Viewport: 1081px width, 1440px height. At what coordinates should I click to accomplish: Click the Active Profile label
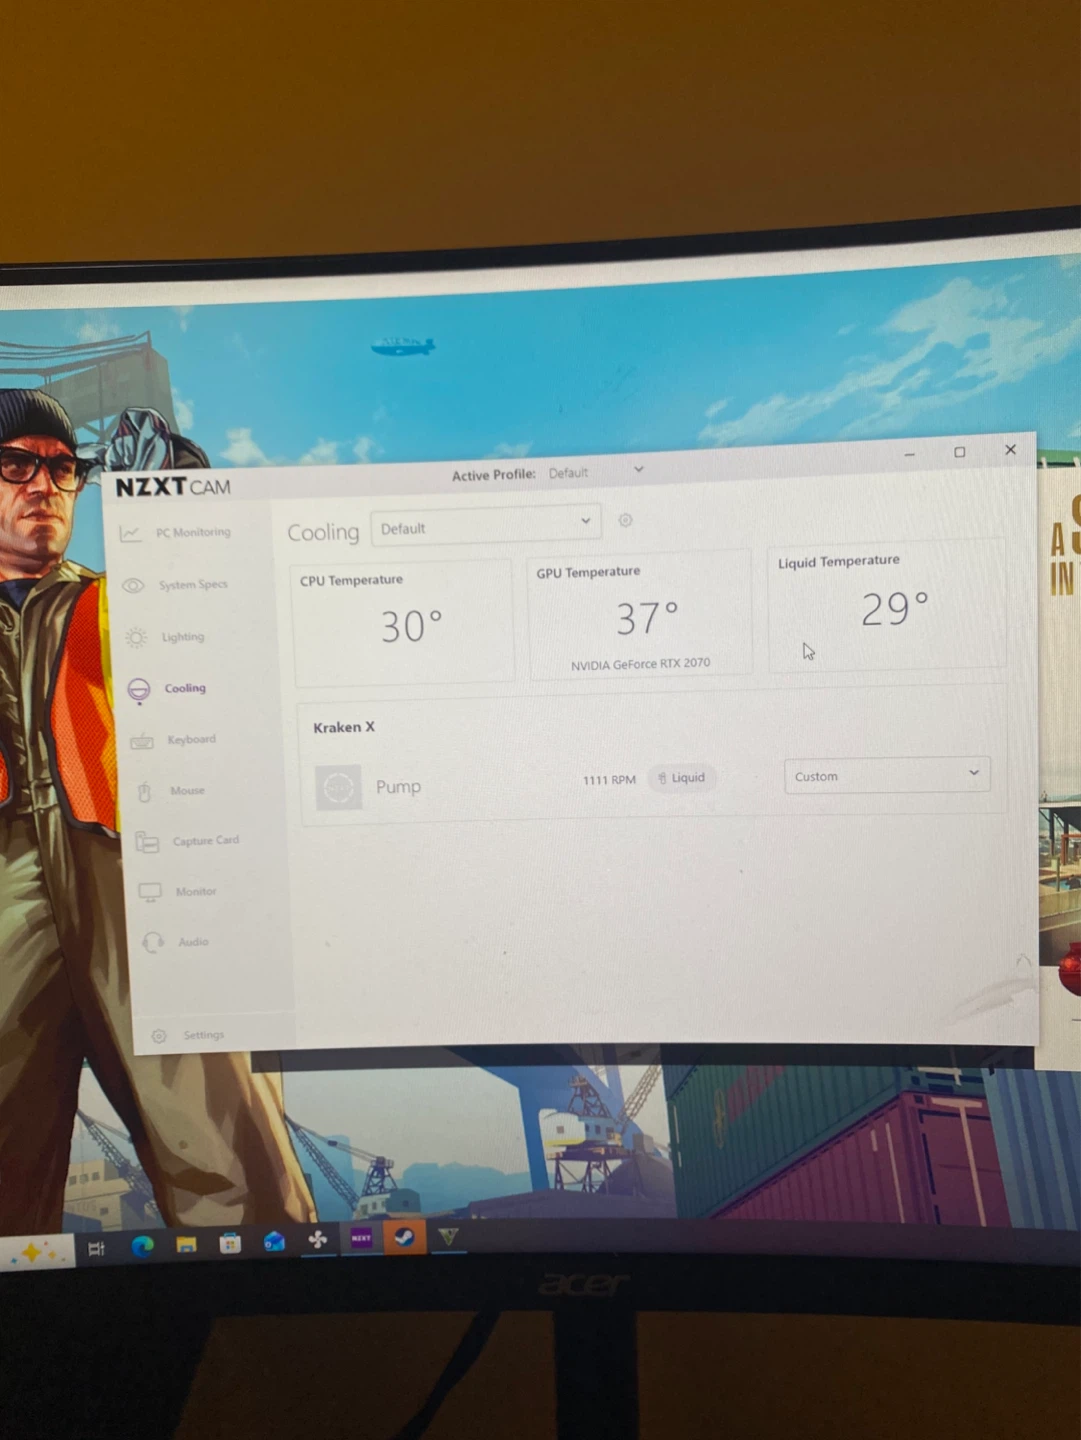(x=493, y=475)
